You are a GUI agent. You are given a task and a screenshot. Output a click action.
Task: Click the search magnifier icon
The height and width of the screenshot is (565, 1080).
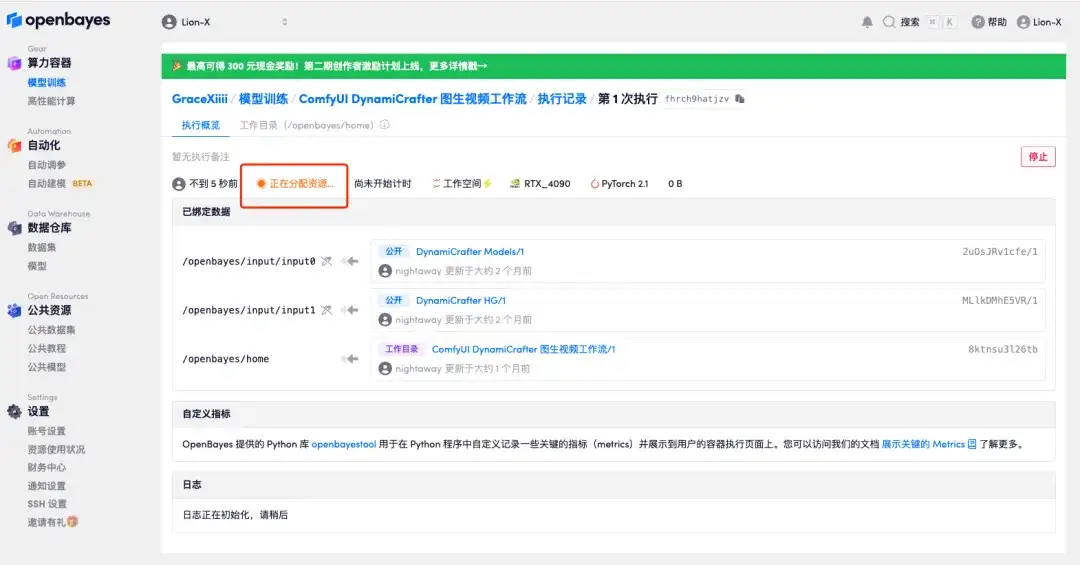coord(889,22)
